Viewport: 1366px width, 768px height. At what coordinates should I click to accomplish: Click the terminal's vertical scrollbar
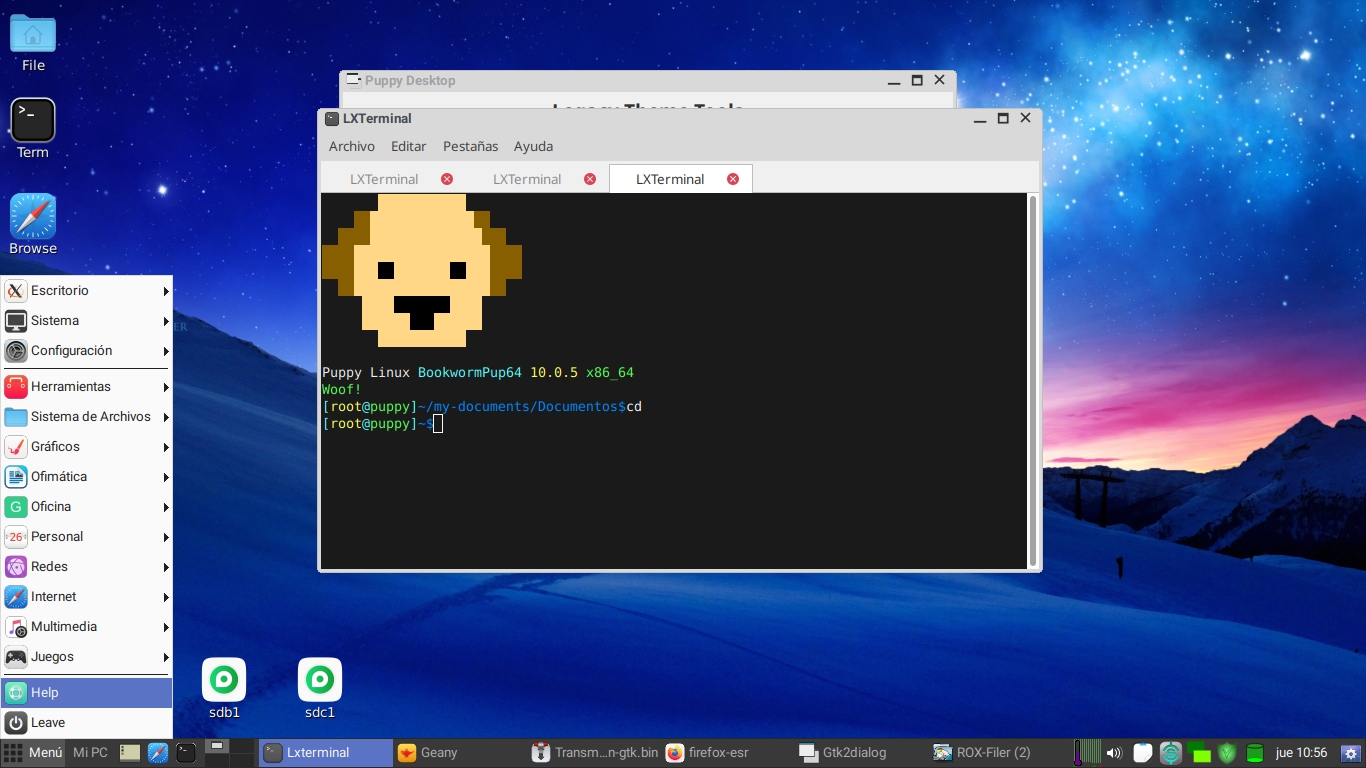pos(1033,381)
